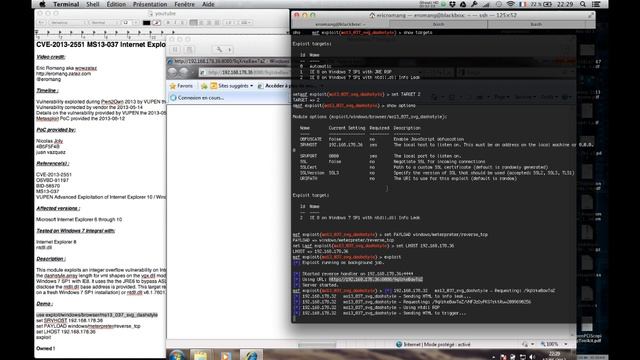Screen dimensions: 640x360
Task: Open the Favoris favorites button
Action: point(181,86)
